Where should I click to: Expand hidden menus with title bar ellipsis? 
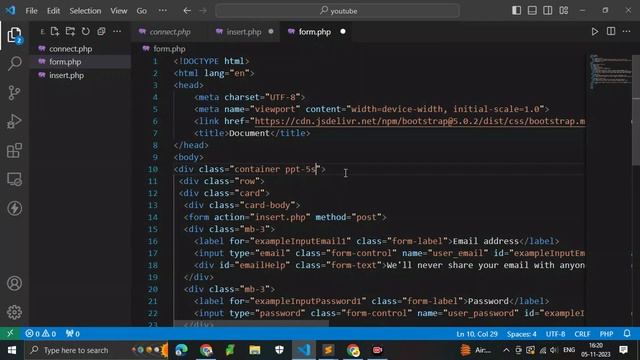pyautogui.click(x=162, y=11)
